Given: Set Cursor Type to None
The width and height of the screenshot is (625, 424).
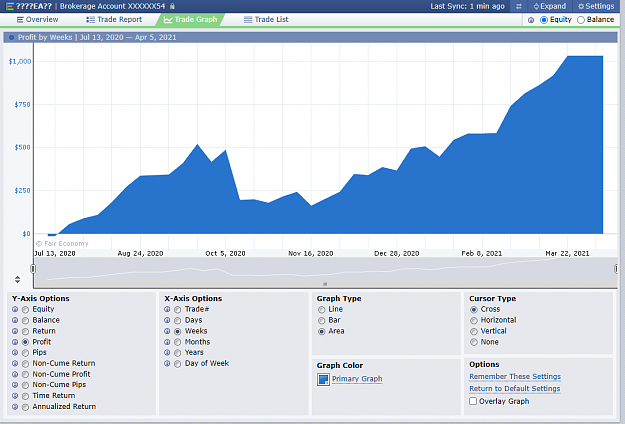Looking at the screenshot, I should (474, 342).
